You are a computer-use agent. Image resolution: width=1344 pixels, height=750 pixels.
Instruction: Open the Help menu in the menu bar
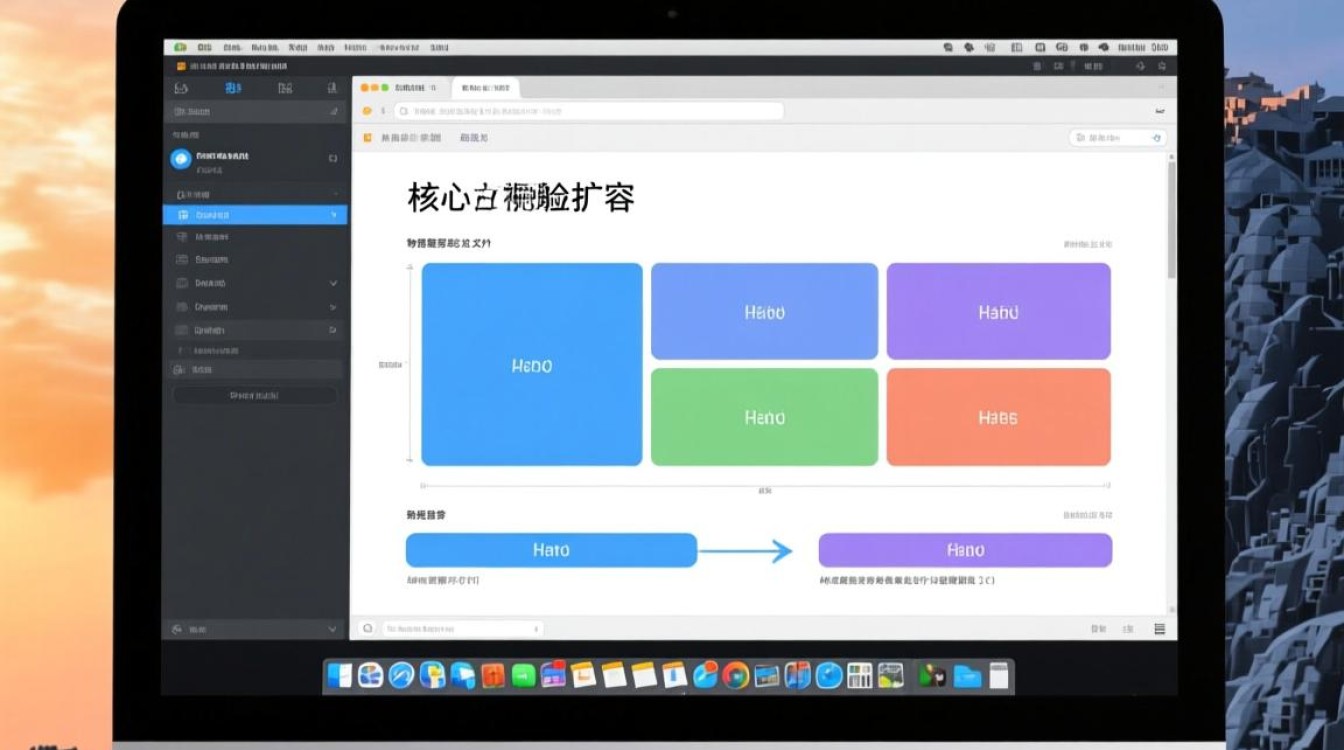pyautogui.click(x=440, y=46)
